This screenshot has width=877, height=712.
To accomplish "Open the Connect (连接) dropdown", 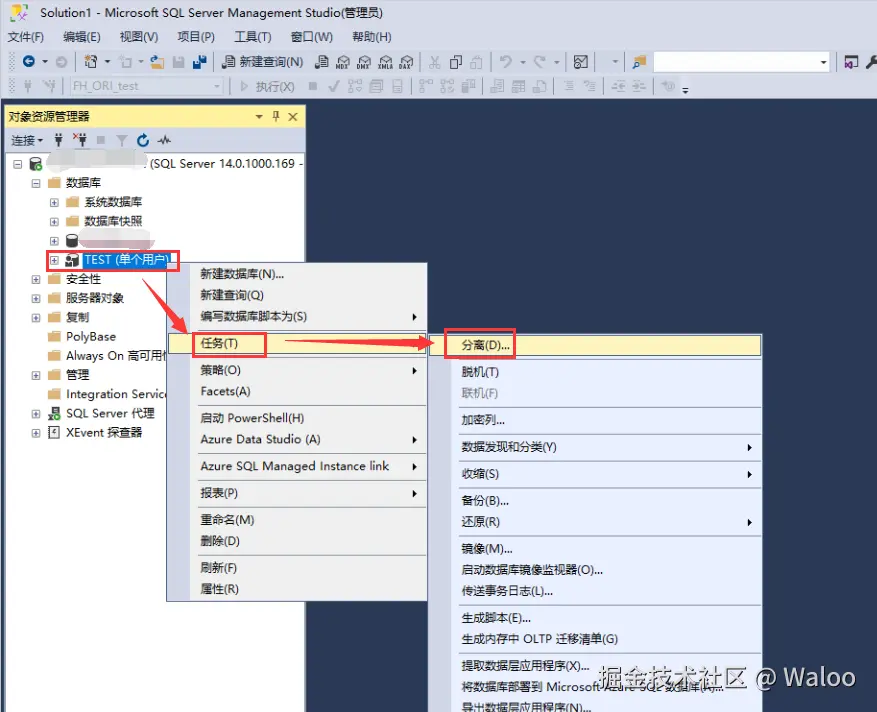I will pyautogui.click(x=27, y=140).
